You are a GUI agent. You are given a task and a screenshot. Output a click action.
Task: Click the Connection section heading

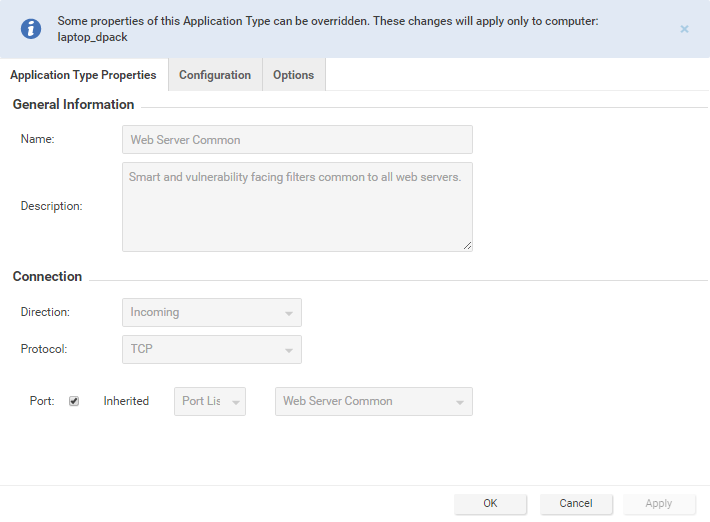pyautogui.click(x=47, y=276)
